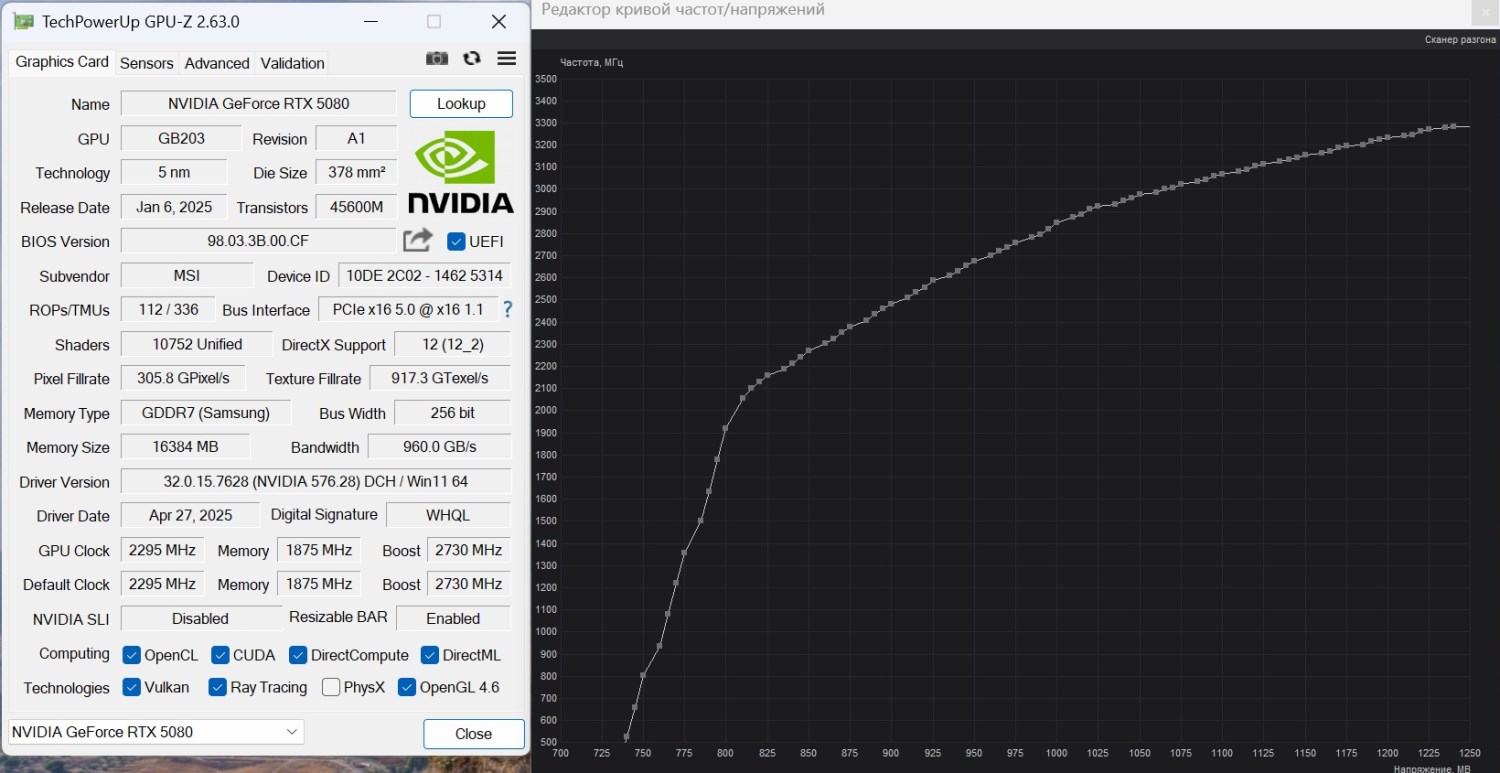Toggle the DirectCompute checkbox

click(x=298, y=655)
